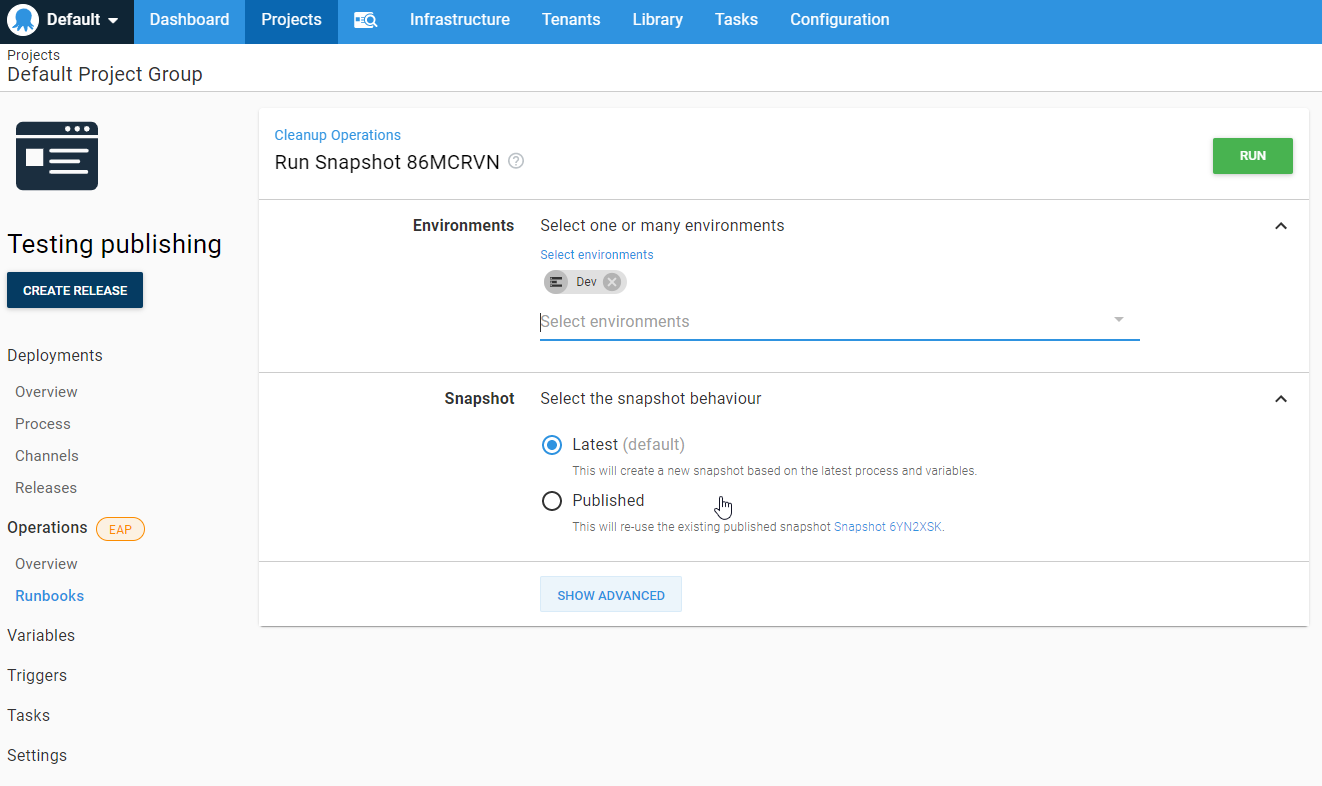Open the Tenants tab

tap(571, 20)
